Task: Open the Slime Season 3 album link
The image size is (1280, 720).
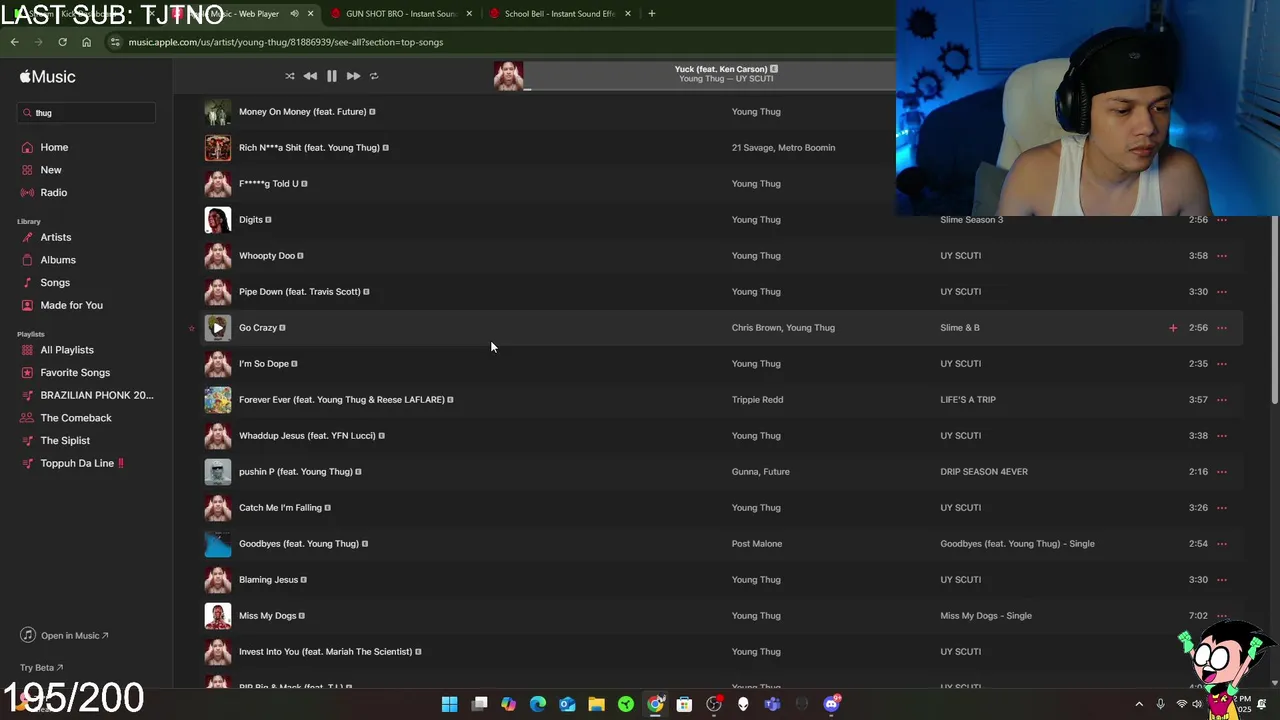Action: pyautogui.click(x=971, y=220)
